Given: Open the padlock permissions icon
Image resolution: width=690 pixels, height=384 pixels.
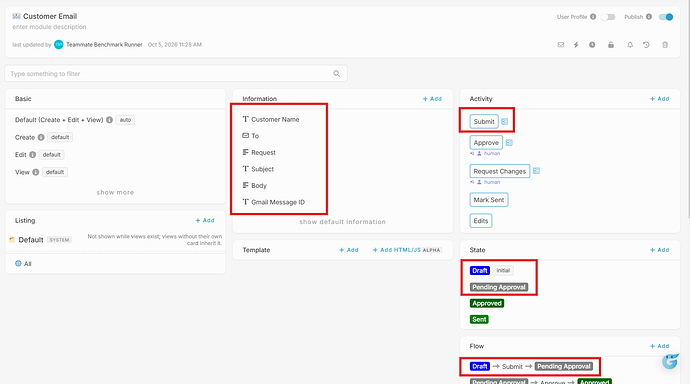Looking at the screenshot, I should tap(611, 45).
